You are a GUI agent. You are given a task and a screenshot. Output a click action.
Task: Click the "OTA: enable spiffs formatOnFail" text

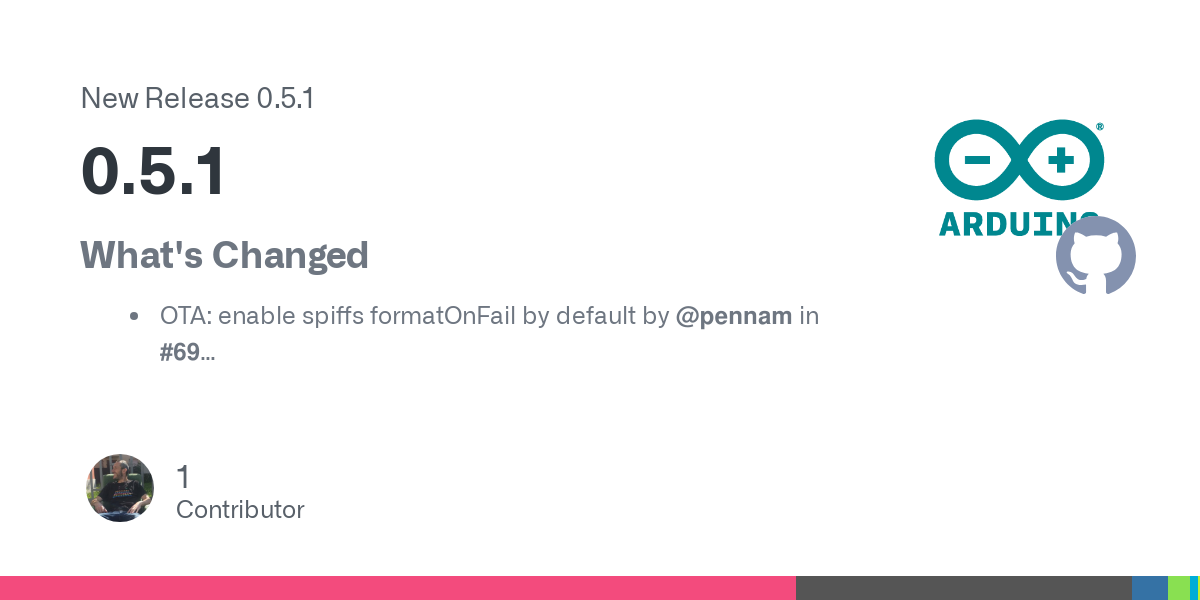(338, 316)
